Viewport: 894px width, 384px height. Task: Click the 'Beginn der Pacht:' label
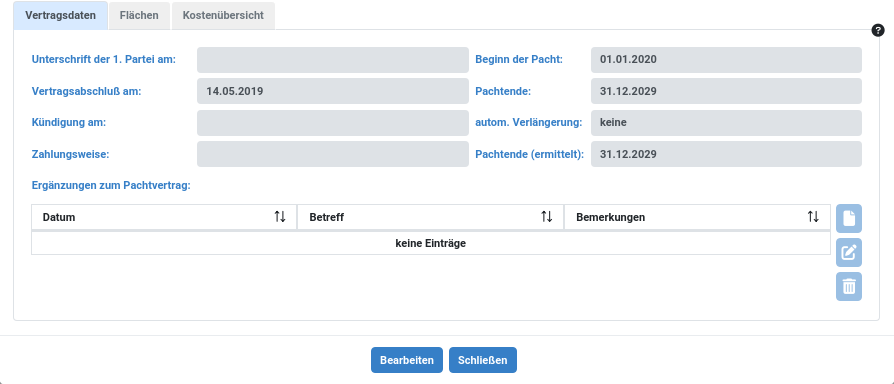(519, 59)
